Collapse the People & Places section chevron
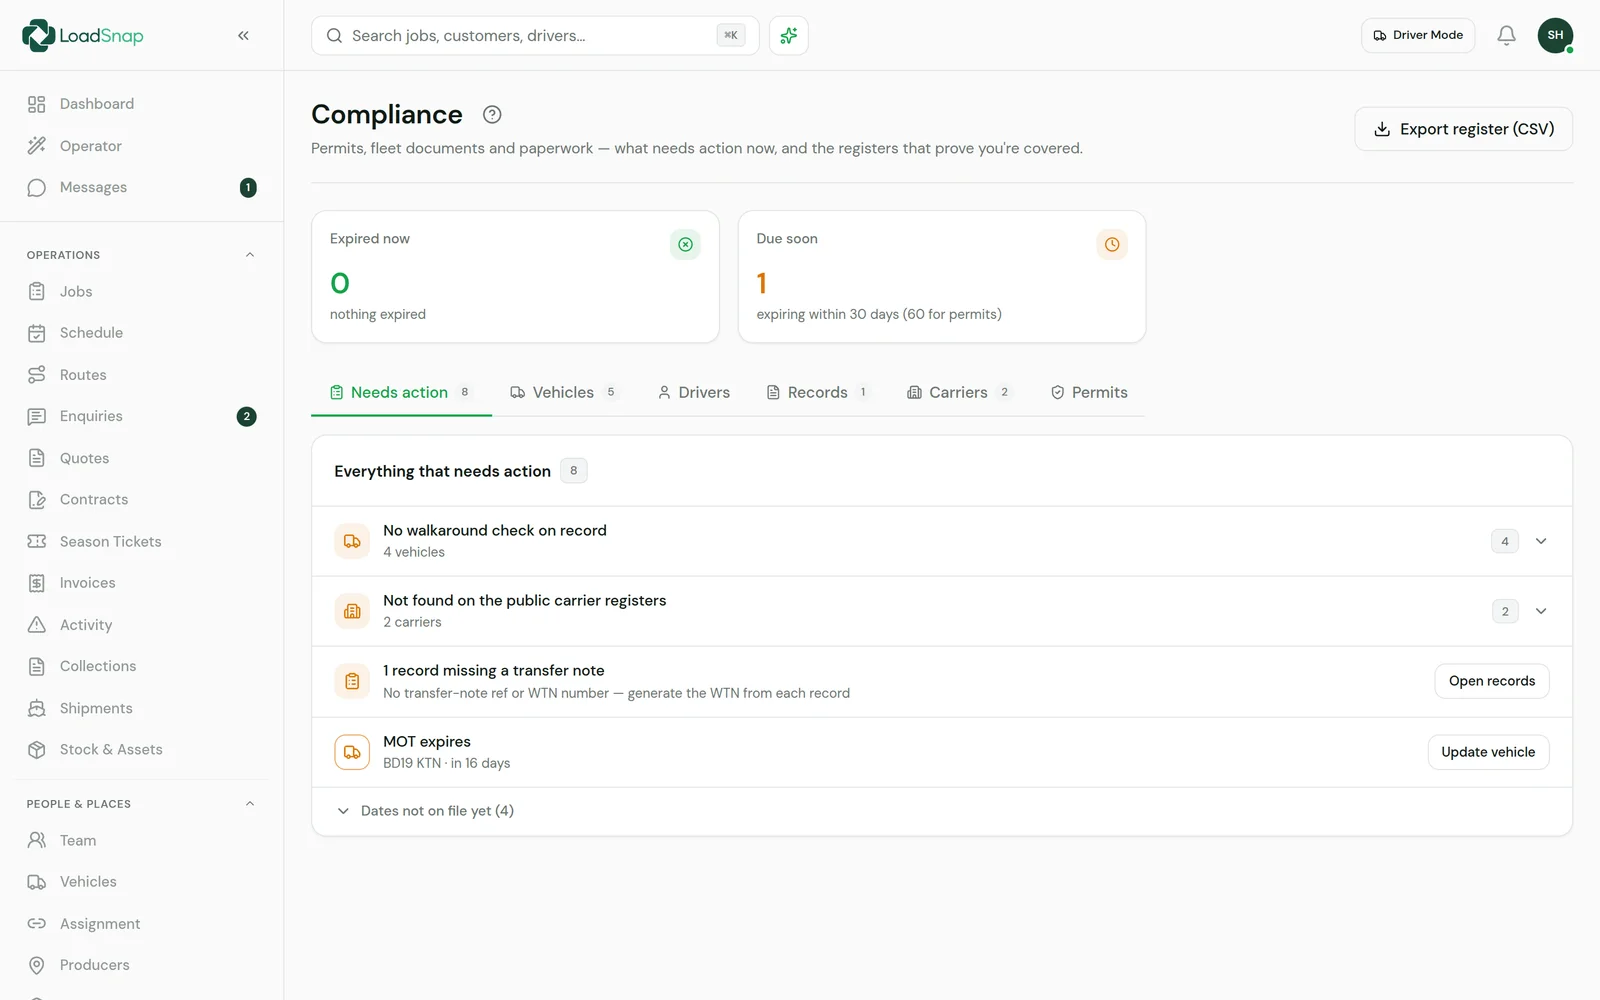Image resolution: width=1600 pixels, height=1000 pixels. coord(250,804)
